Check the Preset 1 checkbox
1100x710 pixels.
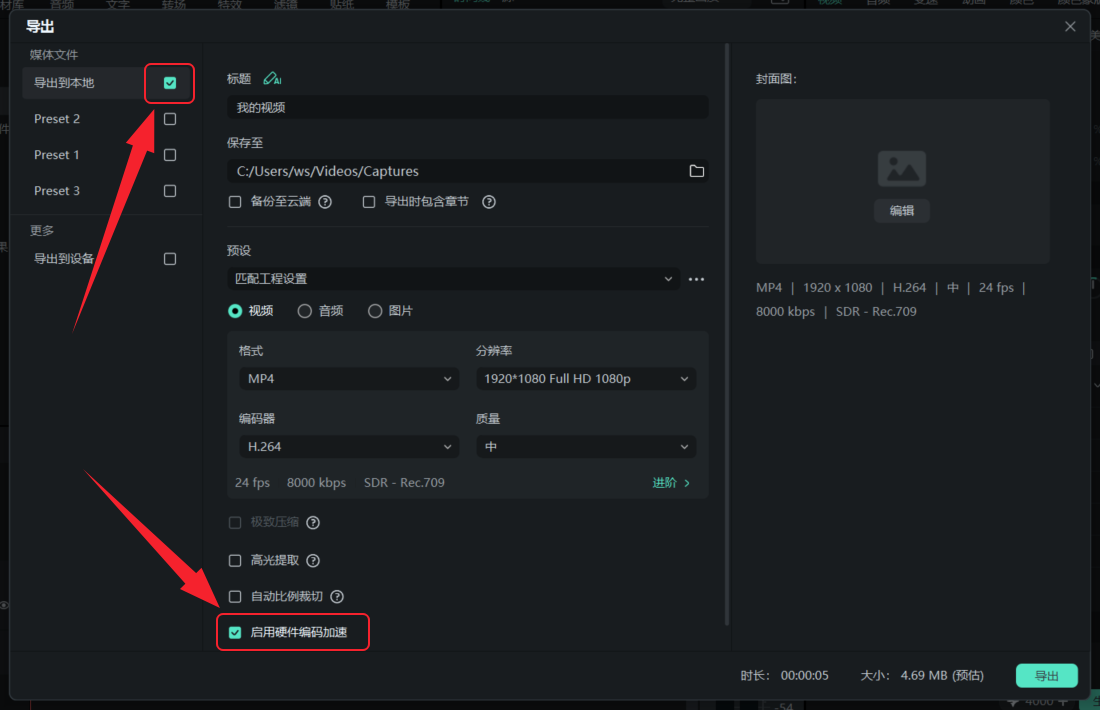170,155
